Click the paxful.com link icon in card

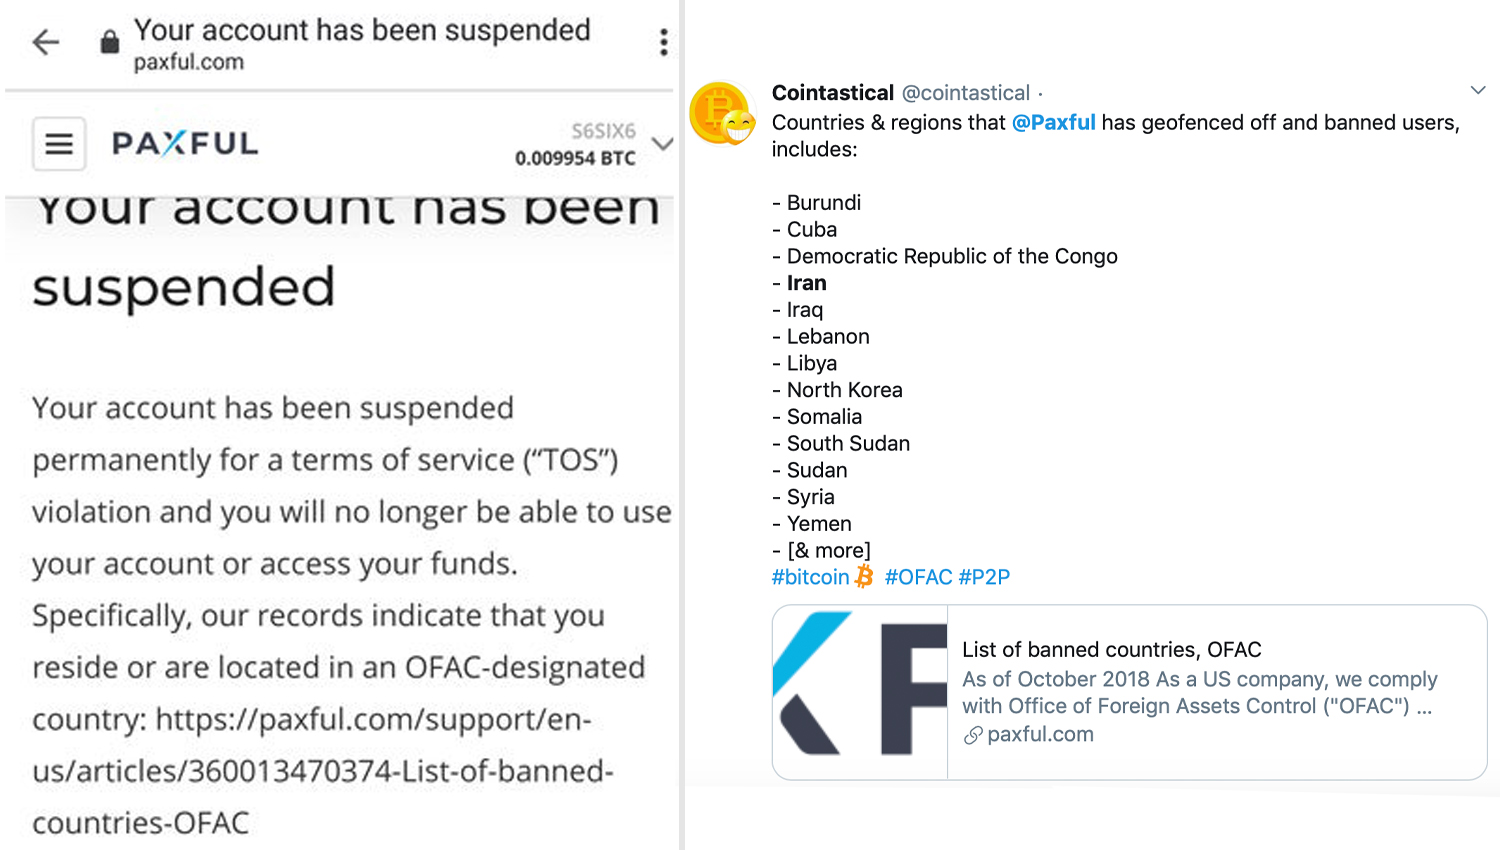tap(973, 736)
